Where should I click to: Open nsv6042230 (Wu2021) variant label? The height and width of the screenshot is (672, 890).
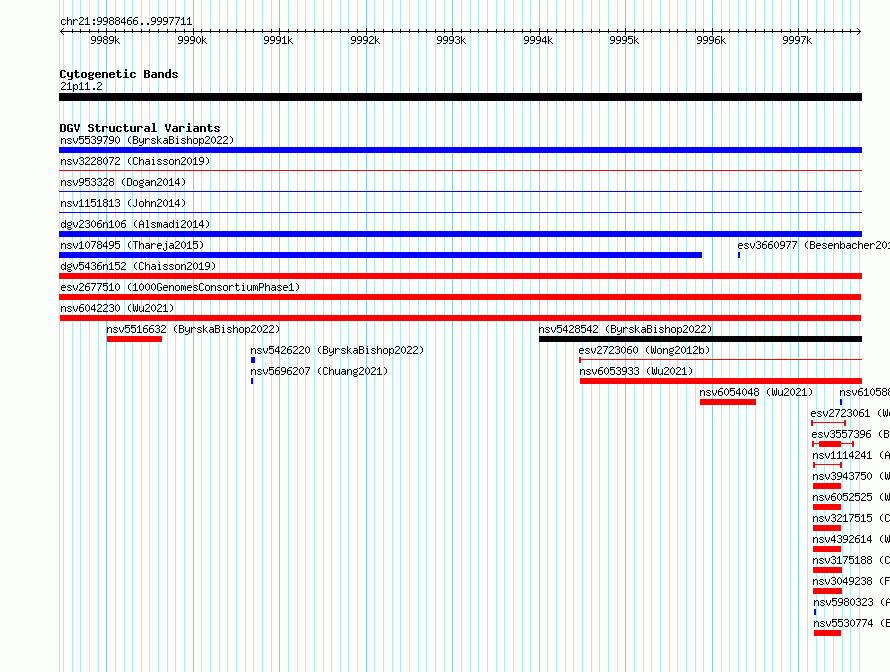(117, 308)
